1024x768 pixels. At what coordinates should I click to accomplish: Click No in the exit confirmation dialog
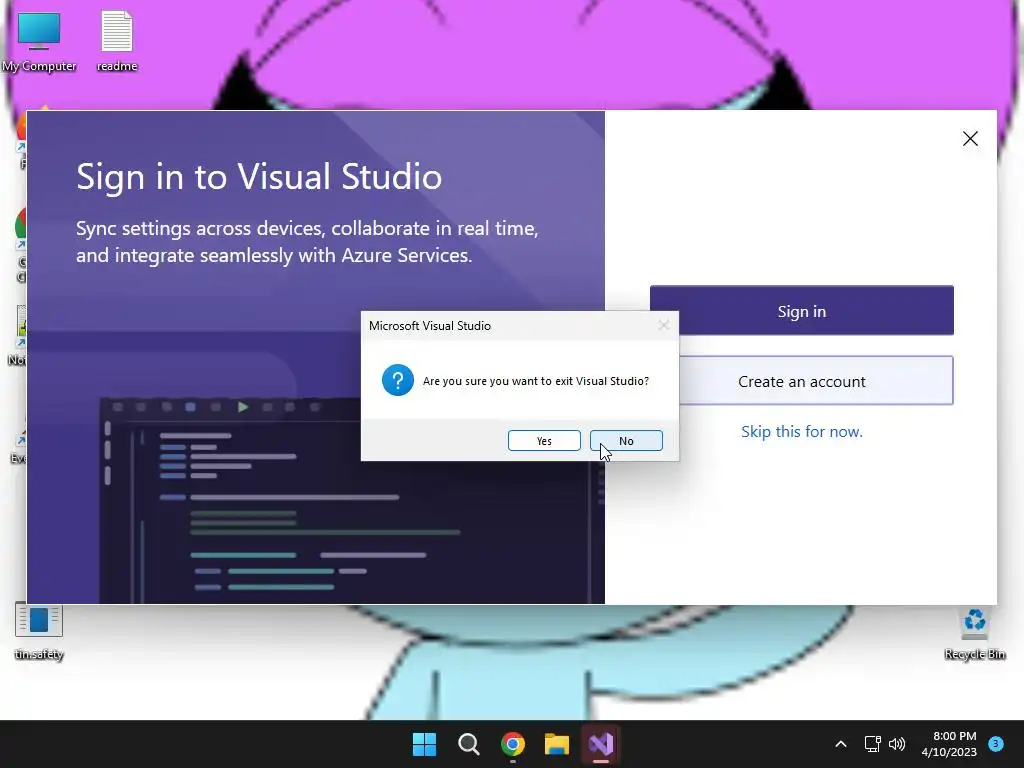pos(626,441)
